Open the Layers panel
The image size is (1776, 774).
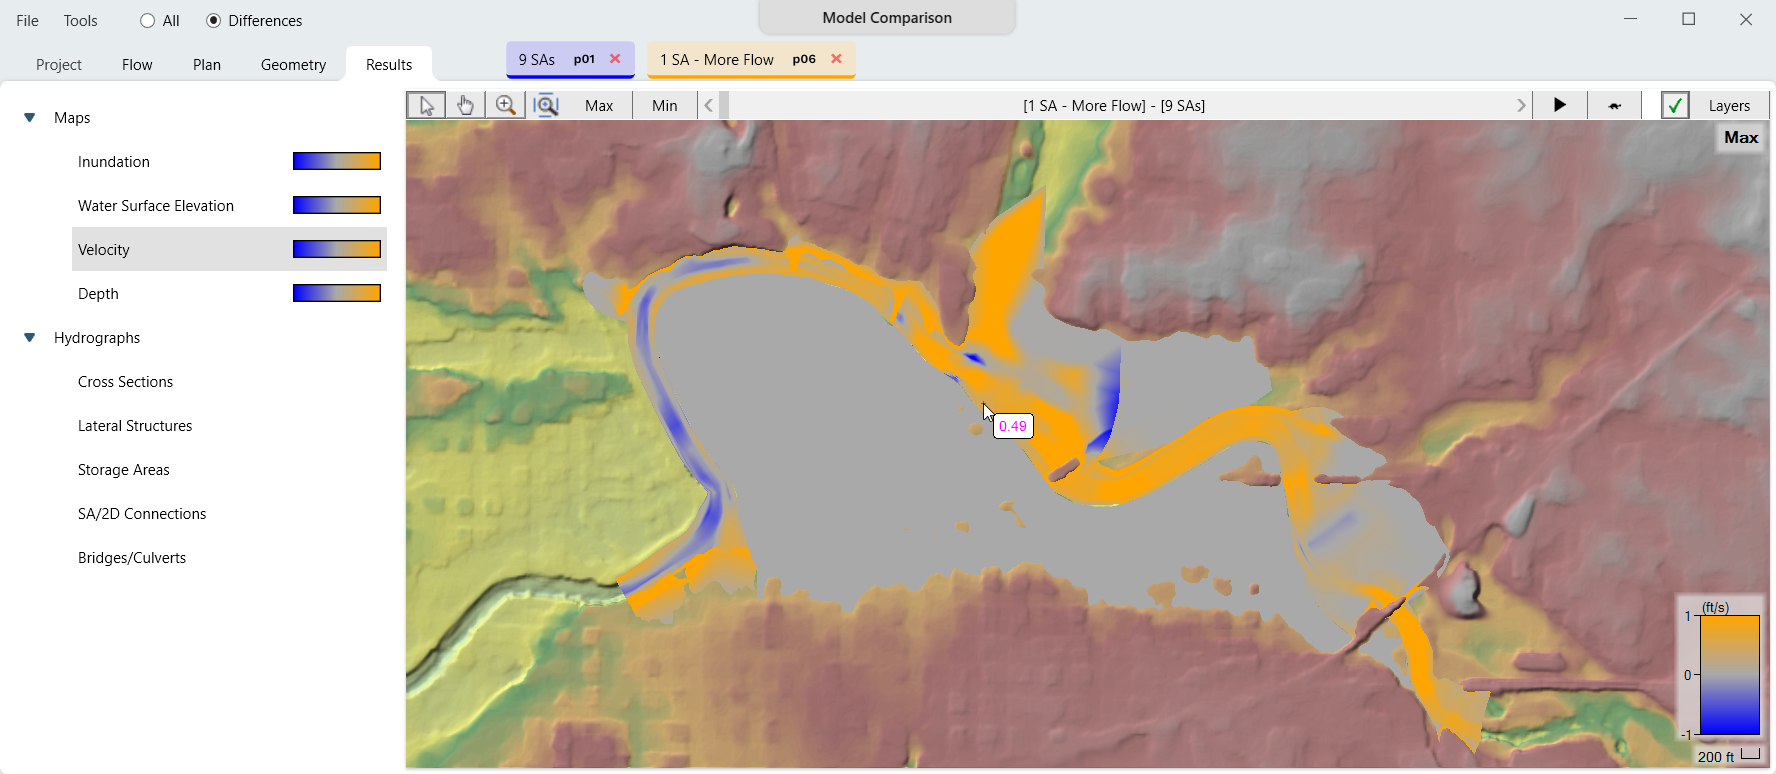1729,105
